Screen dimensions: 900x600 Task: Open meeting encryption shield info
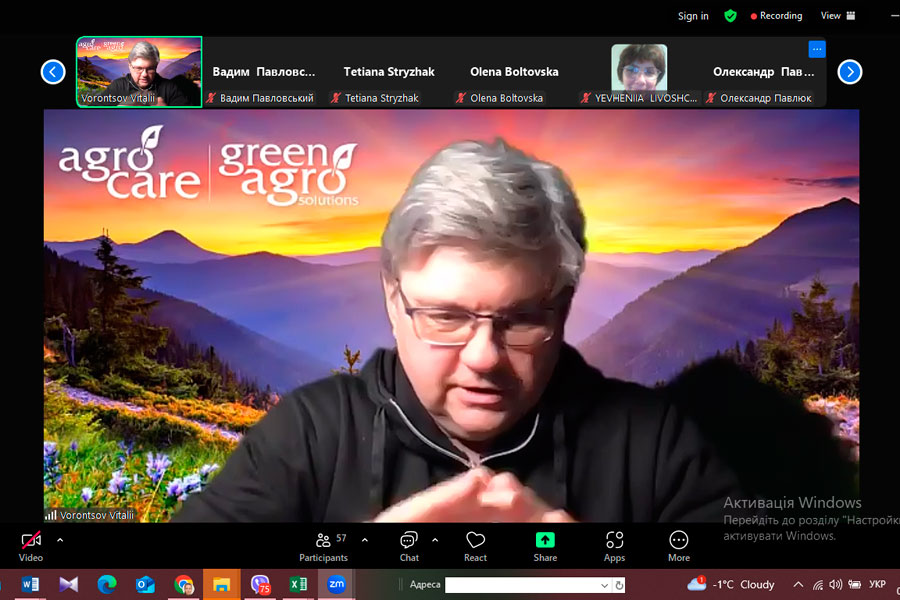point(730,16)
